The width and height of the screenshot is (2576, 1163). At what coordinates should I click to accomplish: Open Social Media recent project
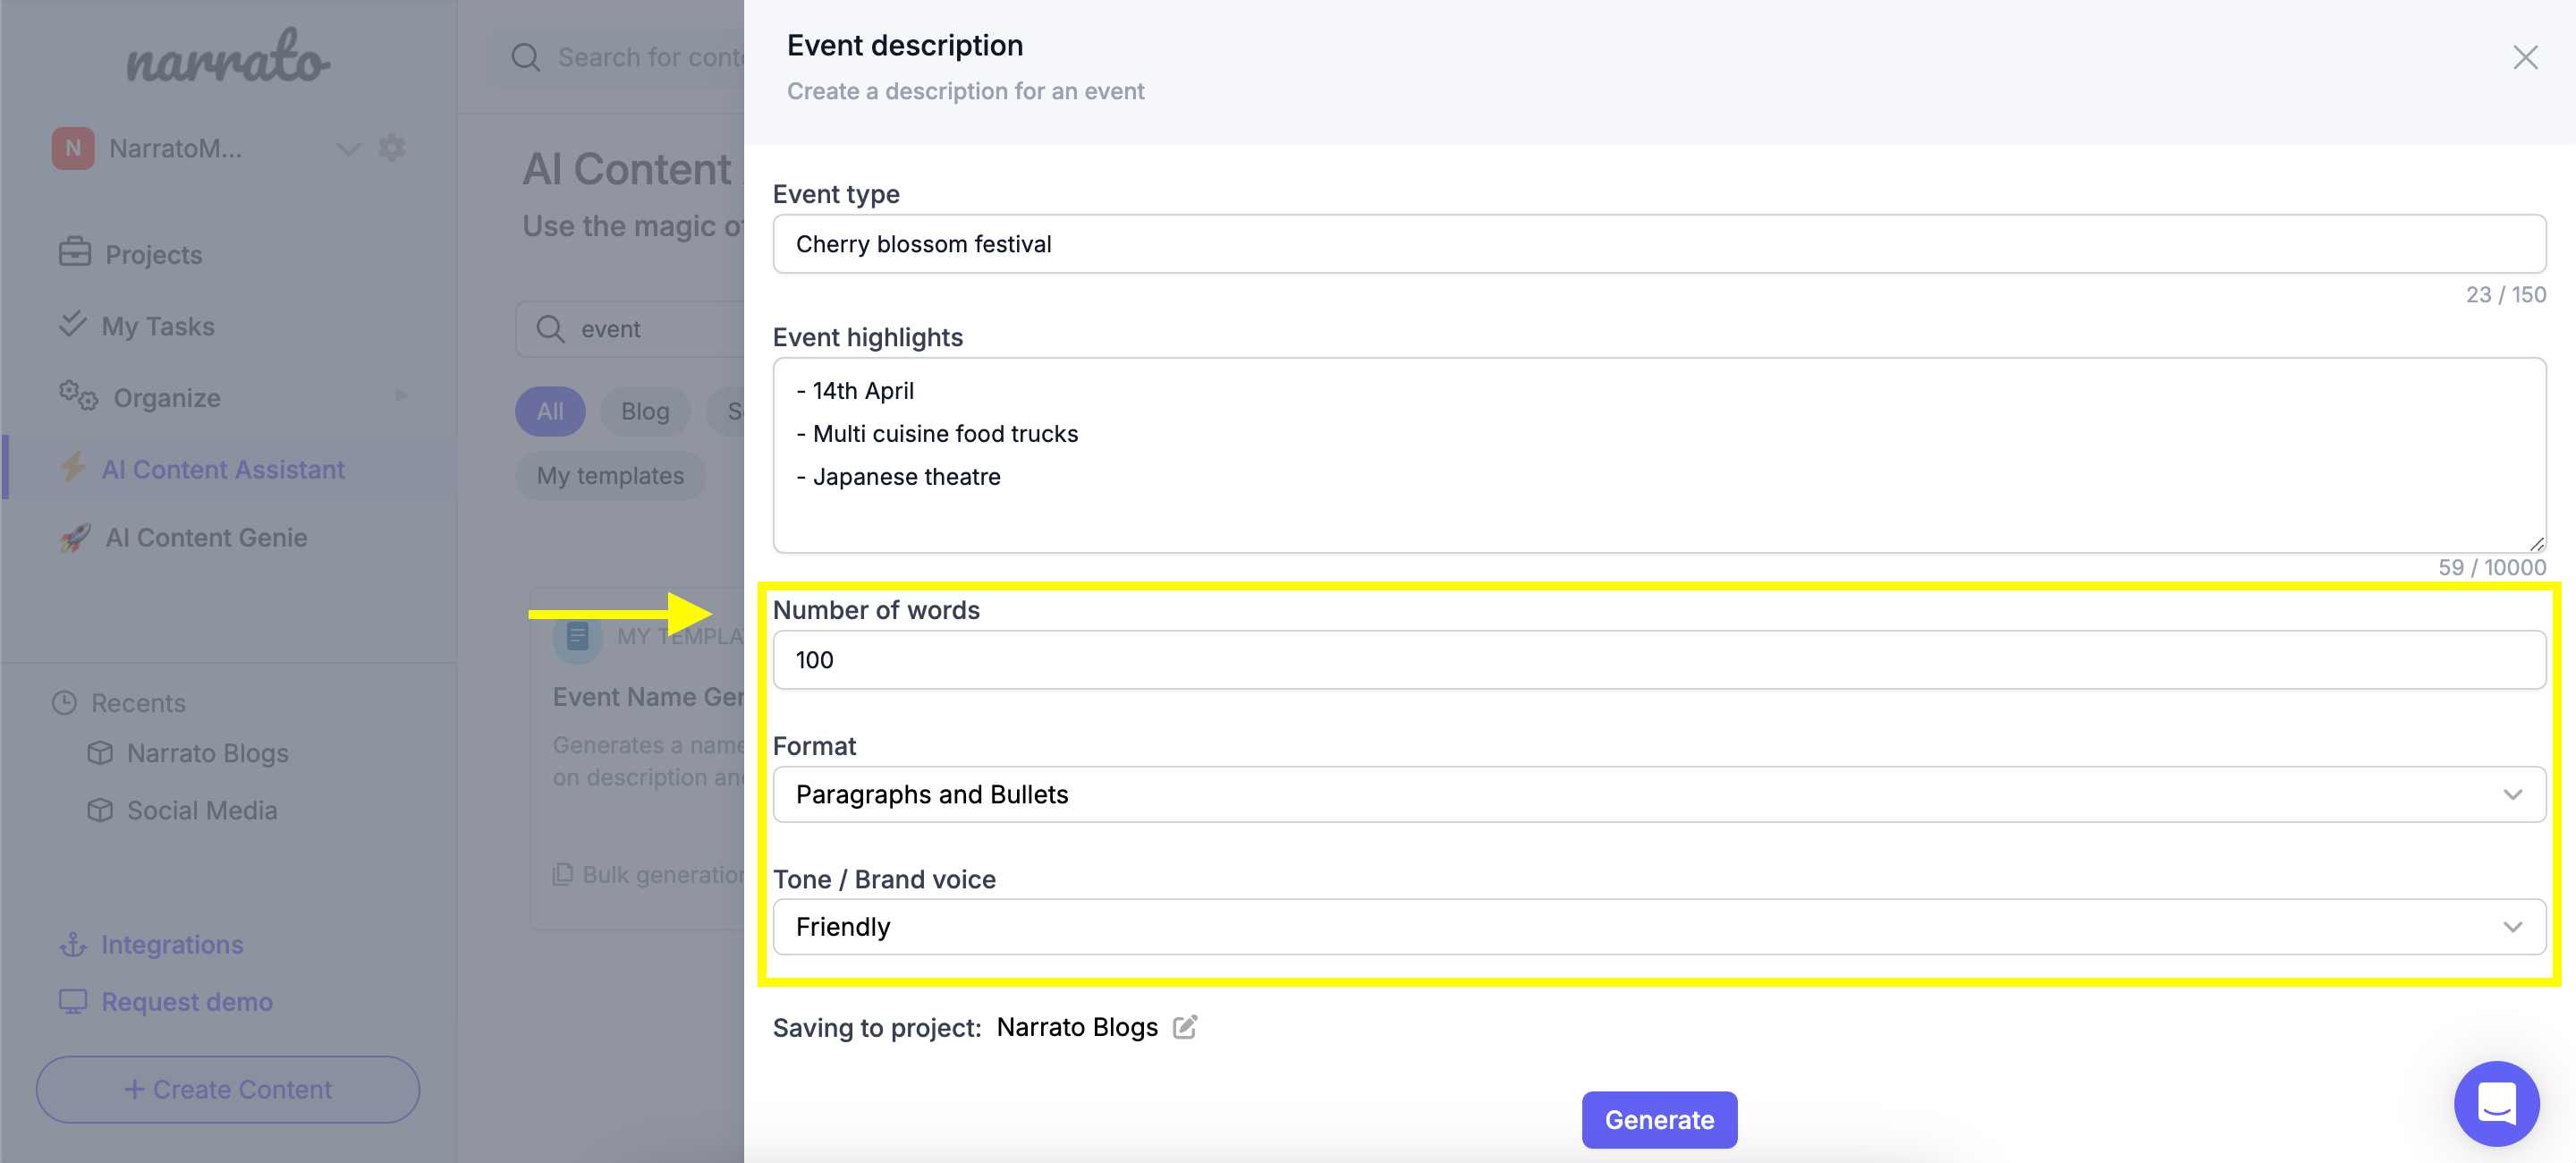pyautogui.click(x=202, y=810)
